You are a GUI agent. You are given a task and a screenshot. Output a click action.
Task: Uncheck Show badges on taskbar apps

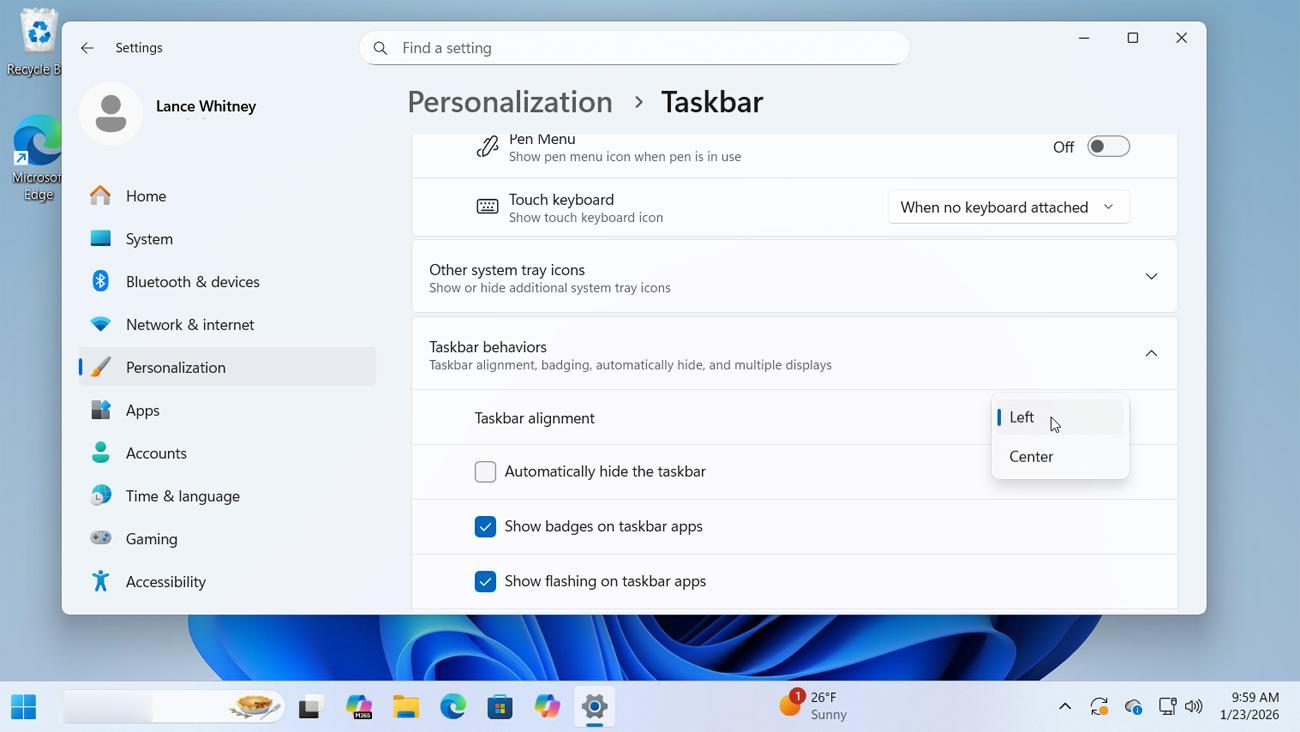click(x=485, y=526)
